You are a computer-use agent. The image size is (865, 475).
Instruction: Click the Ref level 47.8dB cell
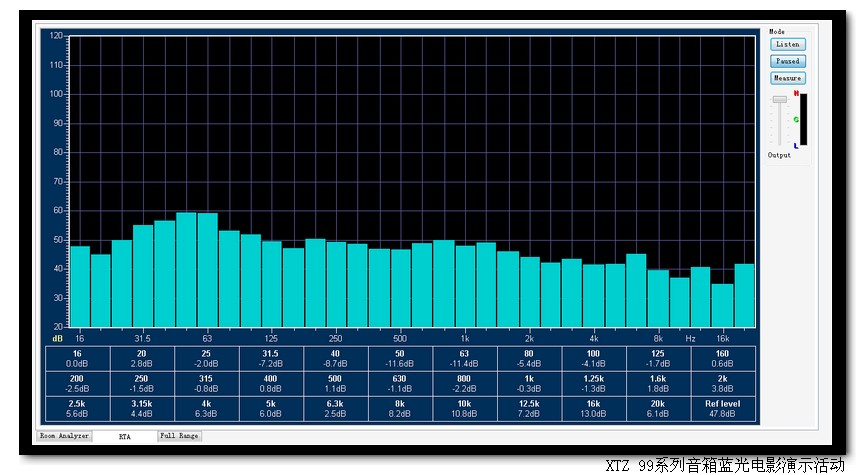point(723,409)
